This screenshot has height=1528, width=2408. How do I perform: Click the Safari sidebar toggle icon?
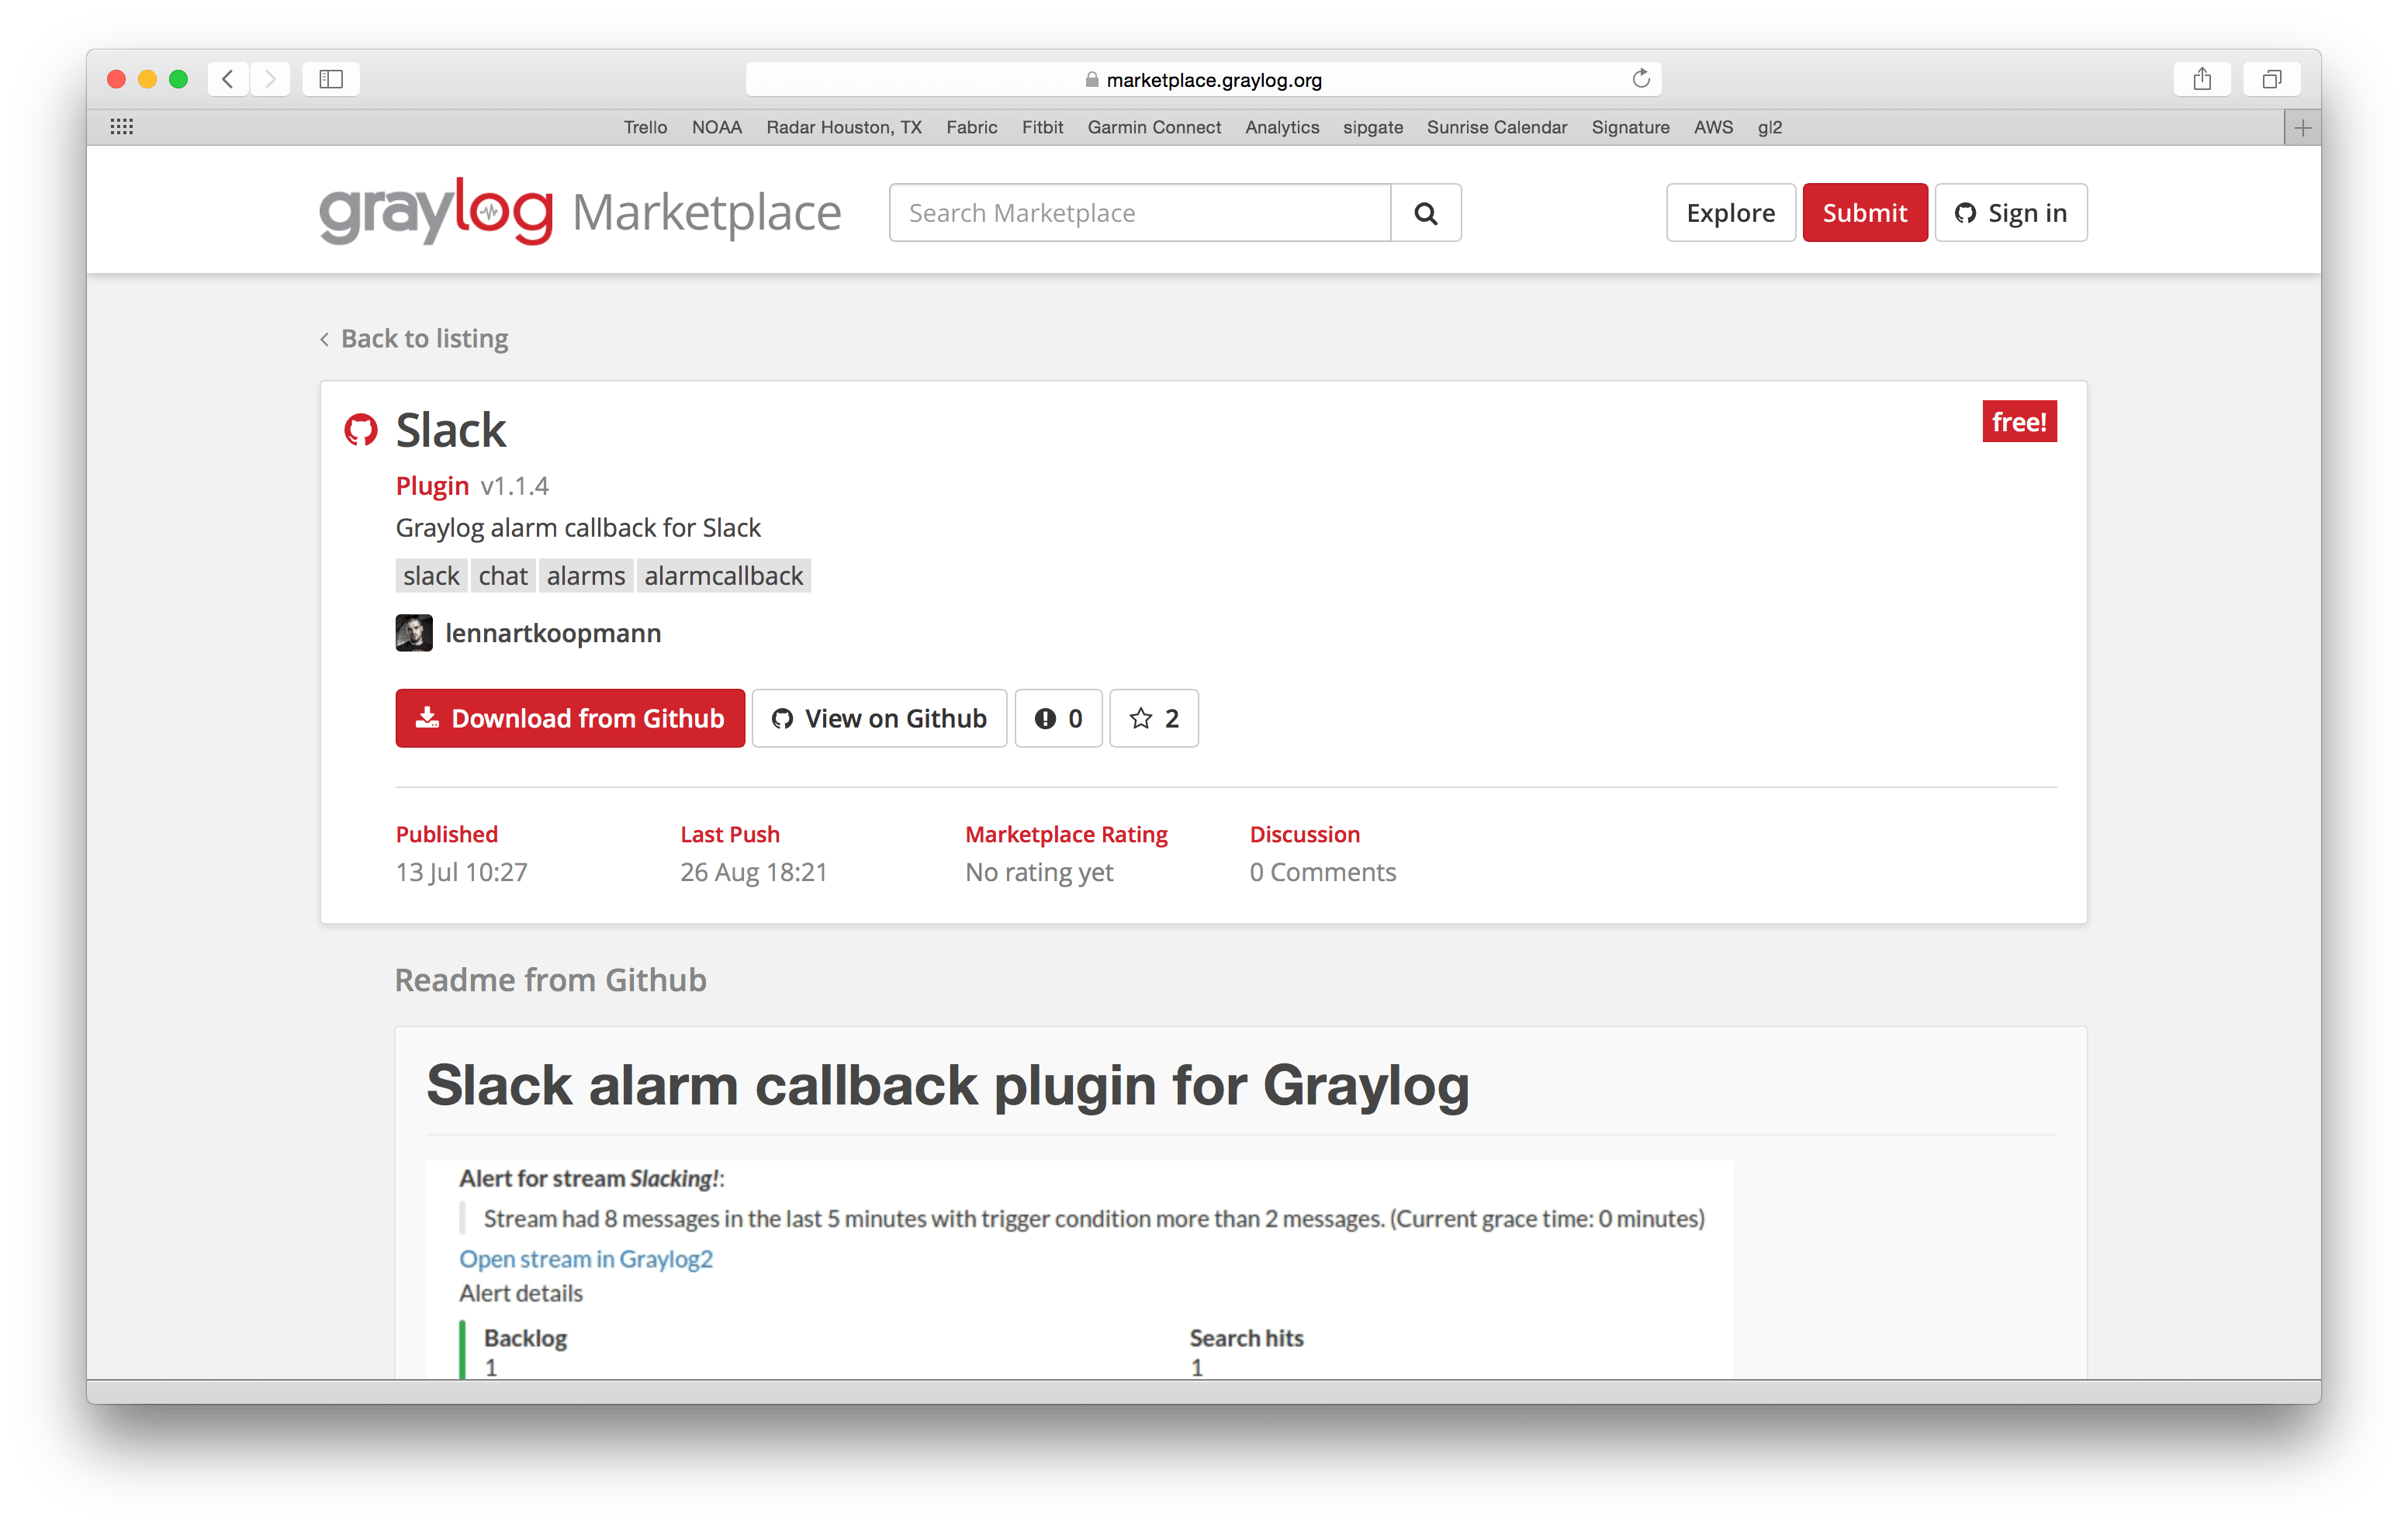[331, 79]
